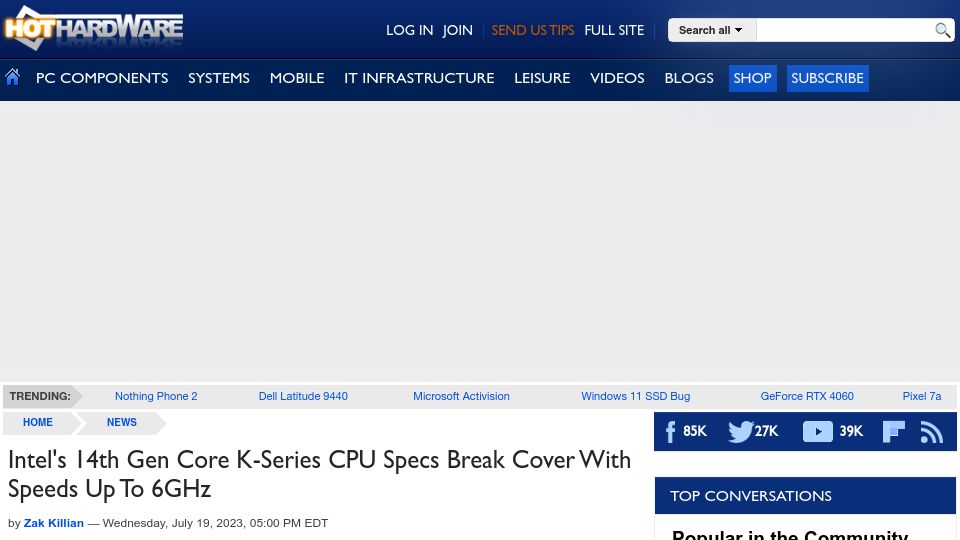Open the Facebook 85K page
The height and width of the screenshot is (540, 960).
pyautogui.click(x=686, y=431)
